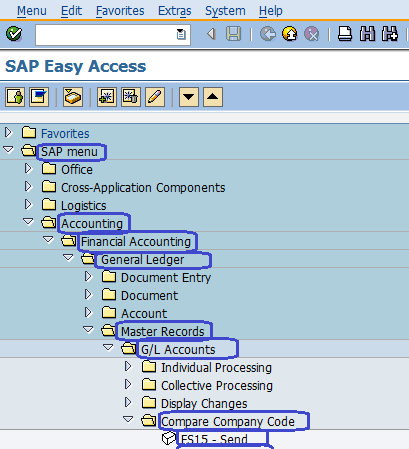
Task: Select the Master Records tree item
Action: pos(162,332)
